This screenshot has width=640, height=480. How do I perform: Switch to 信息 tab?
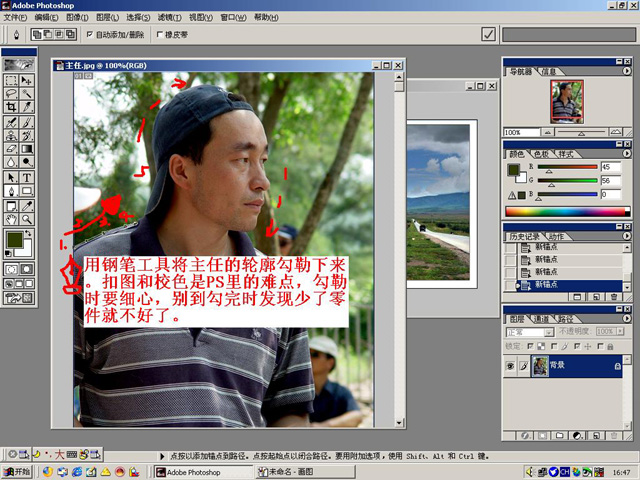tap(549, 71)
